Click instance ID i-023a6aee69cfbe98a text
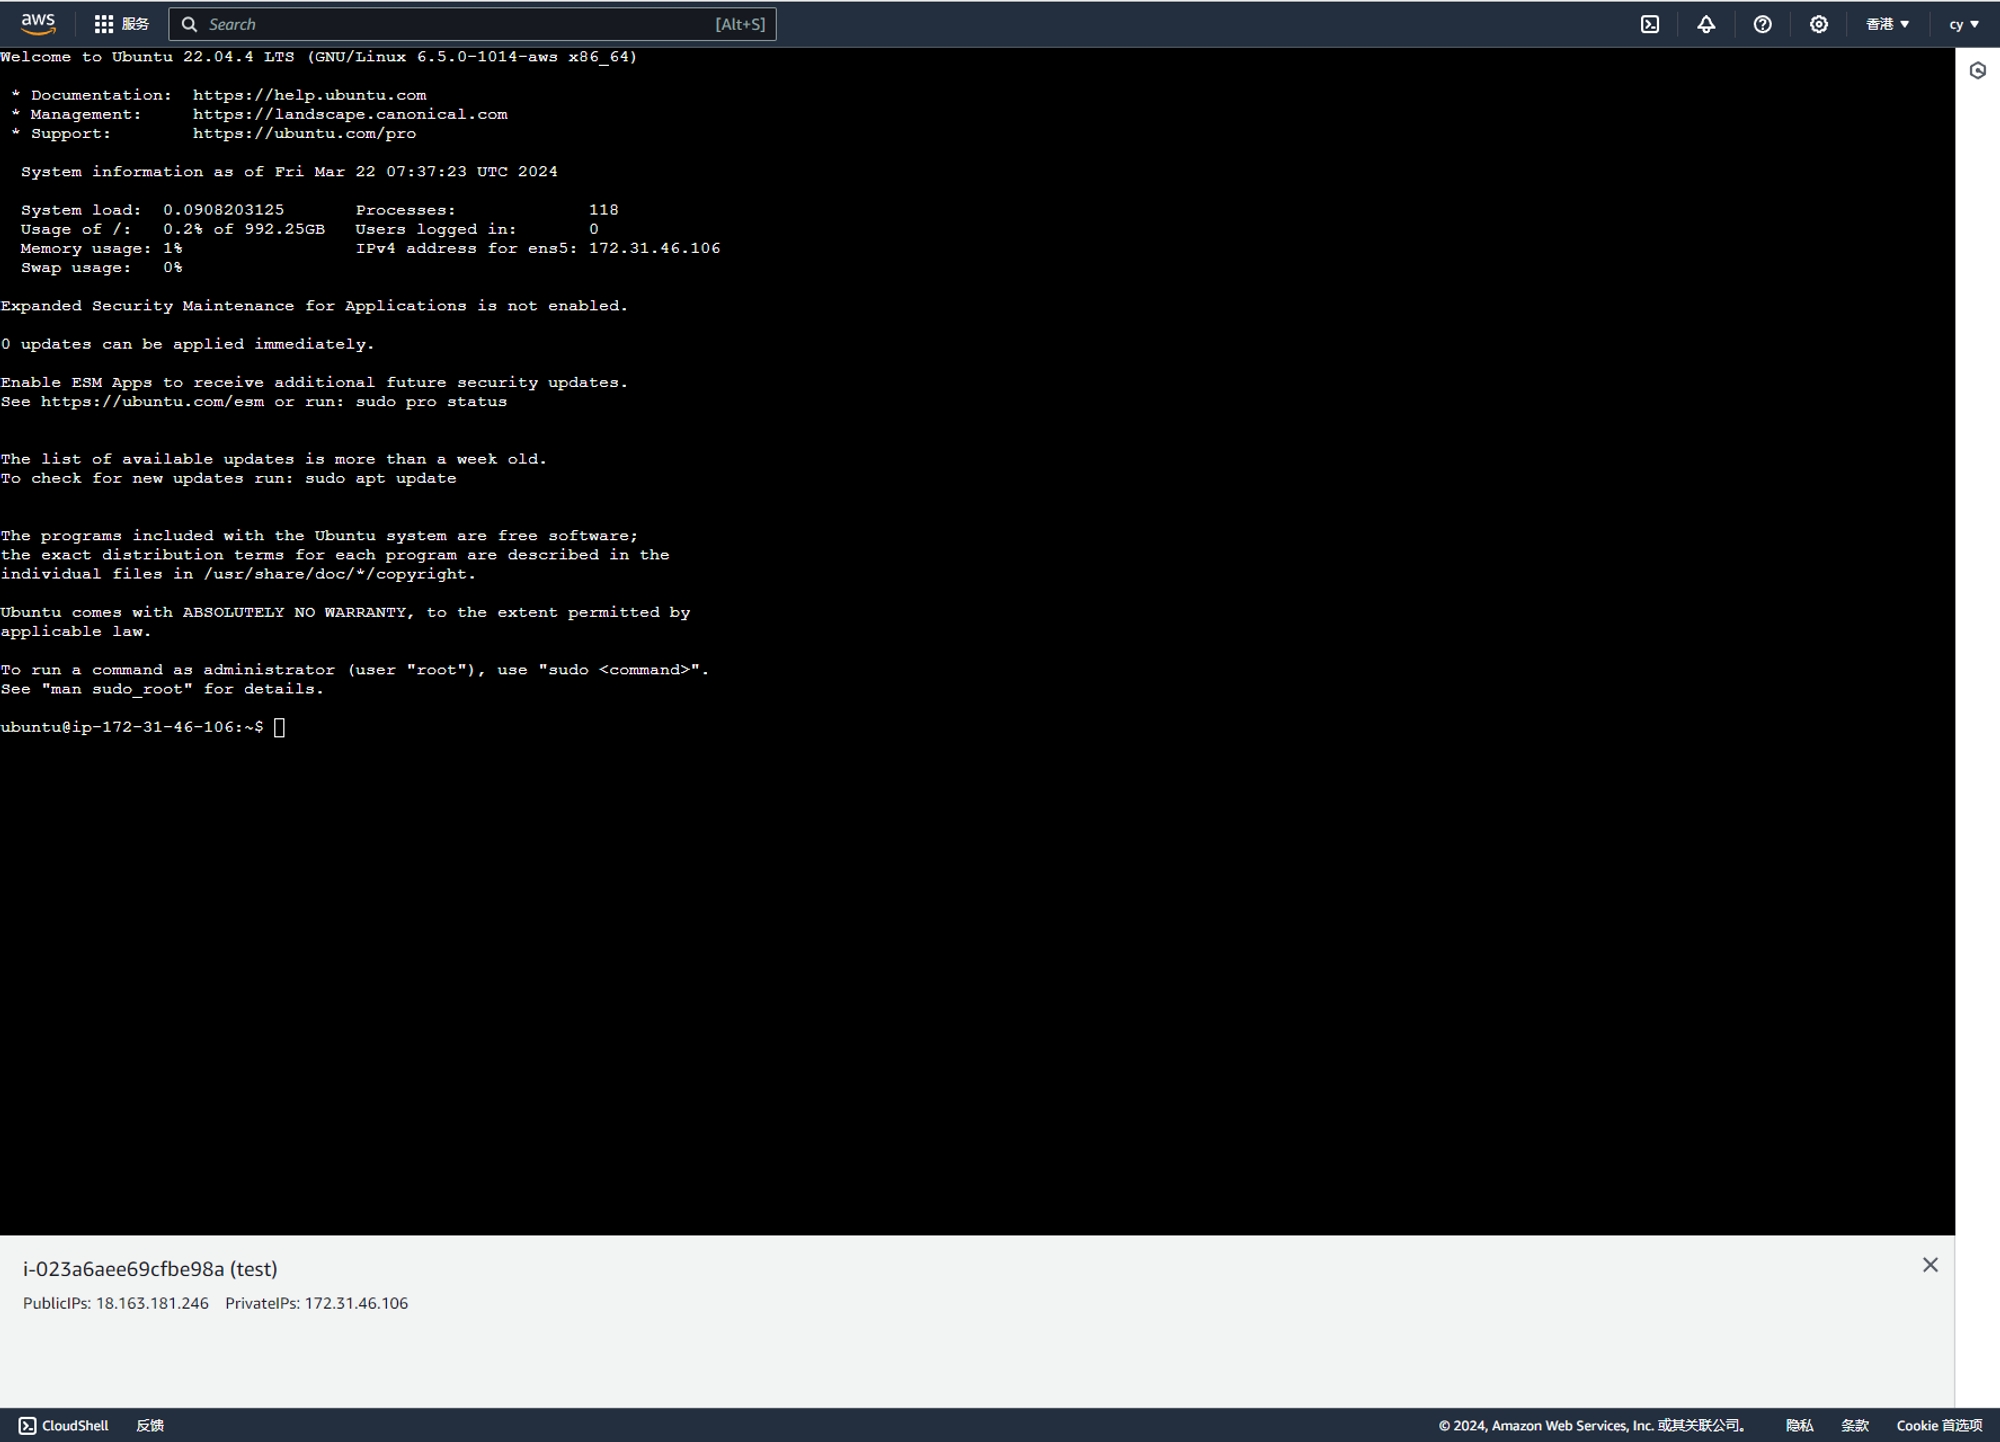Screen dimensions: 2000x1442 coord(123,1269)
